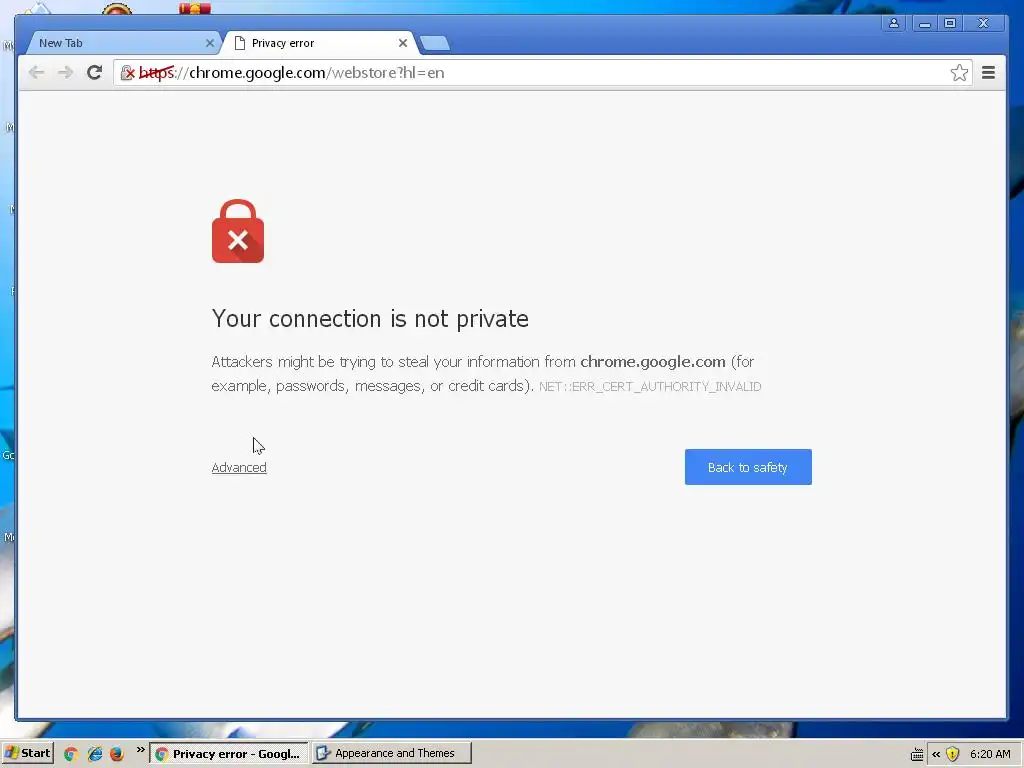The image size is (1024, 768).
Task: Minimize the Chrome window
Action: pos(924,24)
